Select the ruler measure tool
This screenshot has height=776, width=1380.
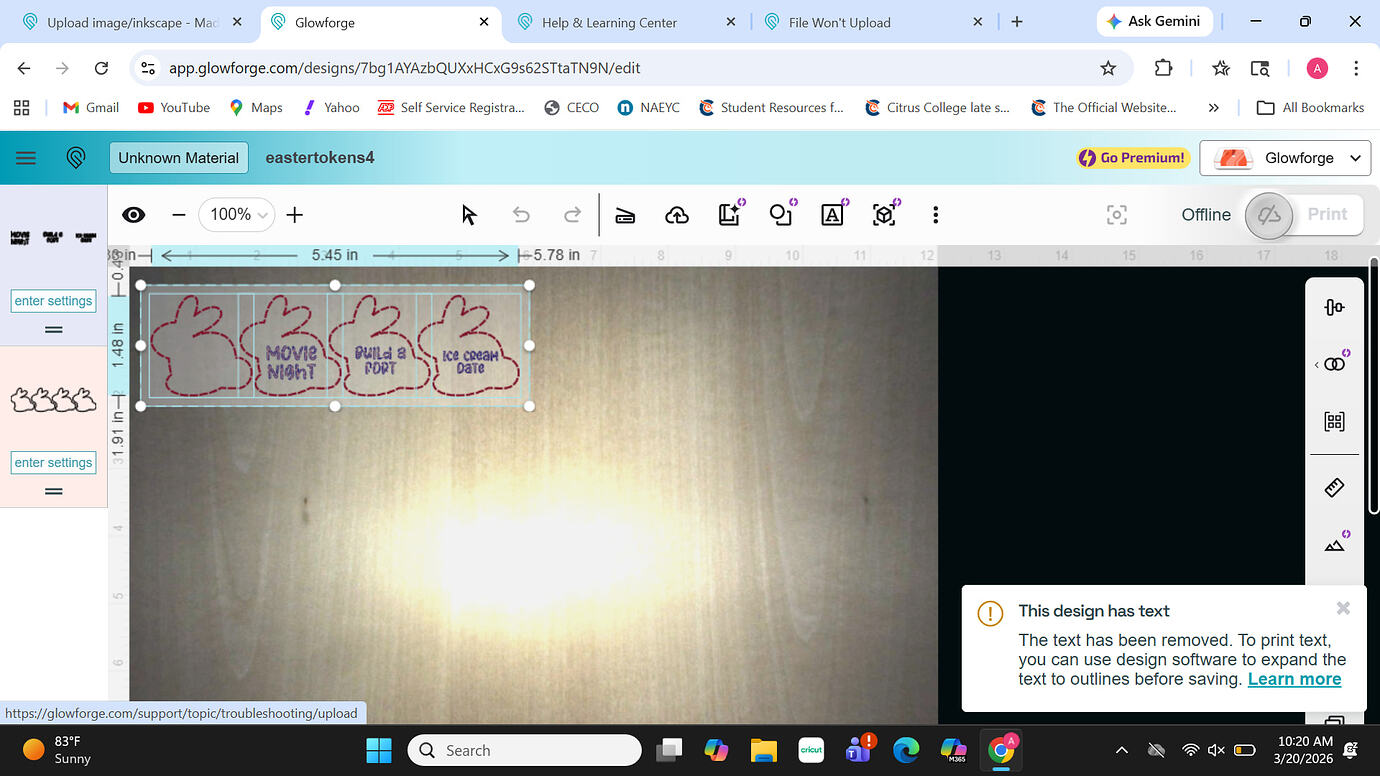pyautogui.click(x=1334, y=488)
